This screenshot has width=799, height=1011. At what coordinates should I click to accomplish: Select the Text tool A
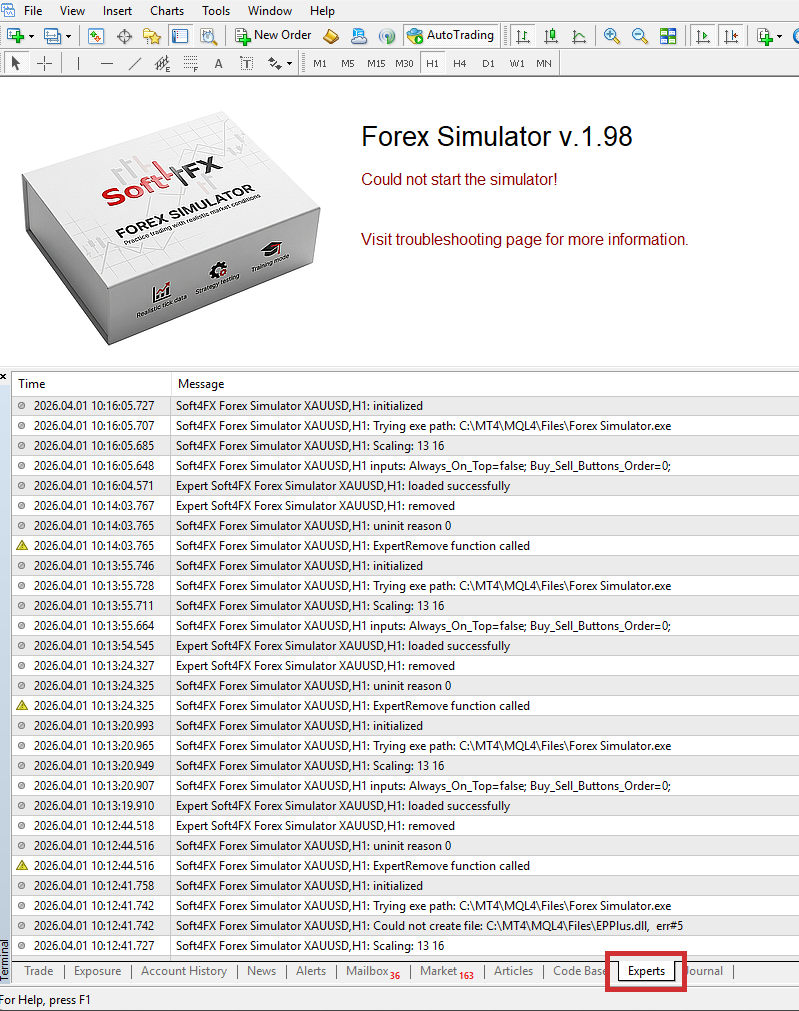219,63
